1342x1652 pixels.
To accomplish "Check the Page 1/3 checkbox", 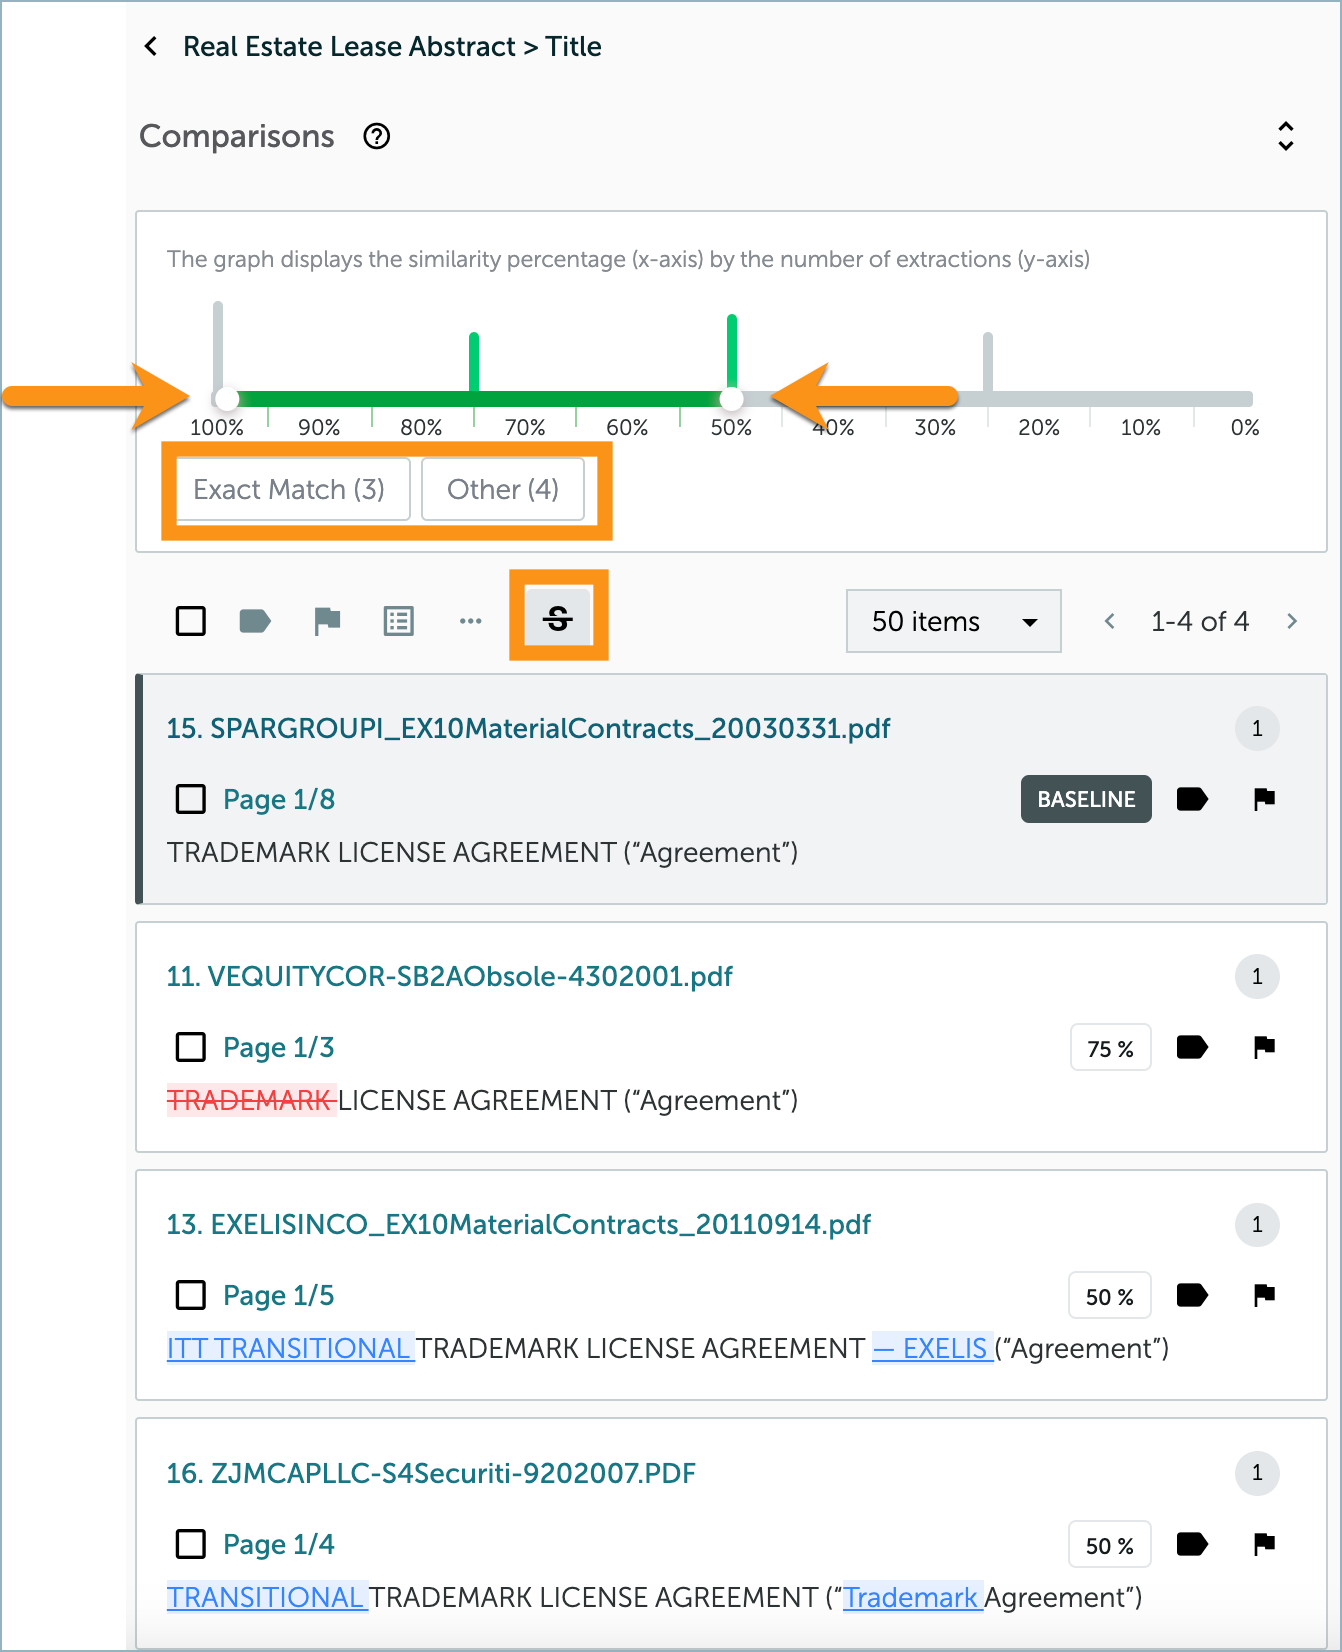I will [191, 1047].
